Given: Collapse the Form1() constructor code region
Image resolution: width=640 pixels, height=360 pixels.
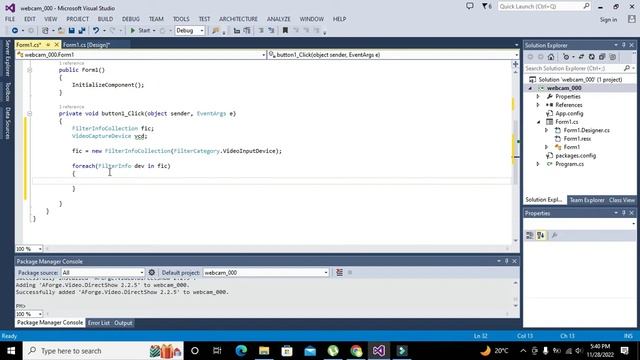Looking at the screenshot, I should point(29,70).
